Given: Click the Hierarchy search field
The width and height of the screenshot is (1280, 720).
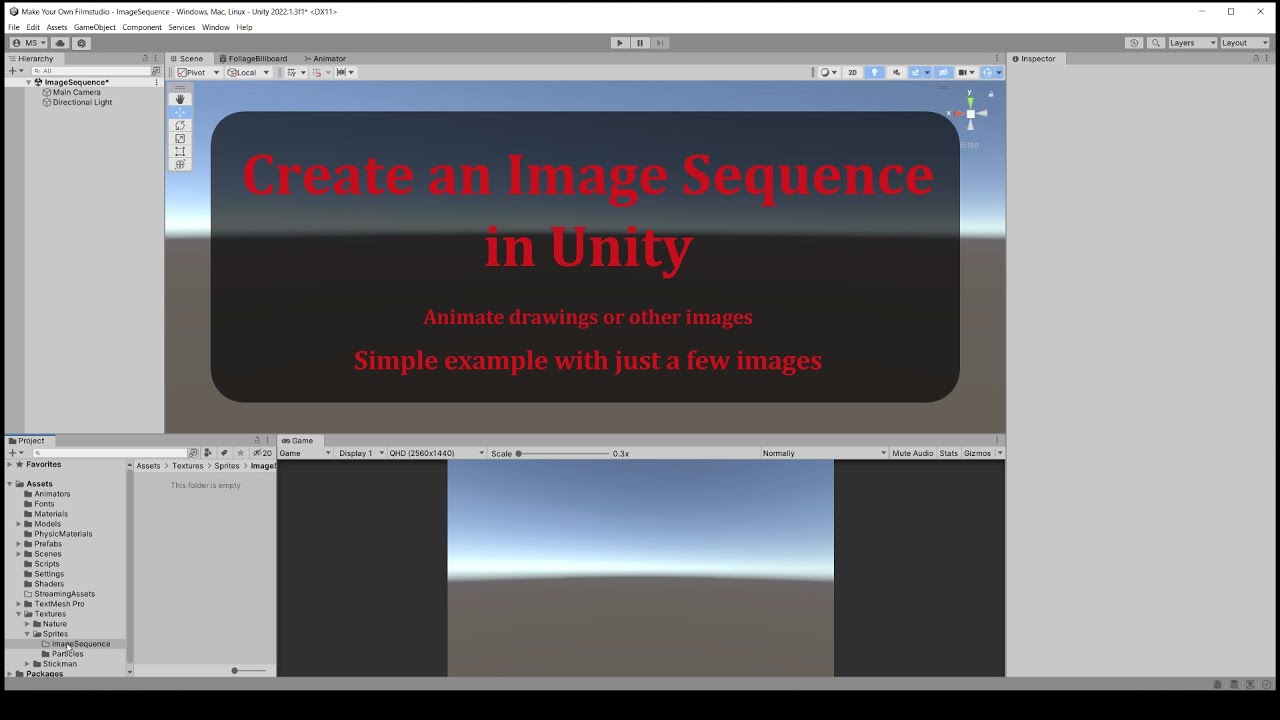Looking at the screenshot, I should (x=91, y=71).
